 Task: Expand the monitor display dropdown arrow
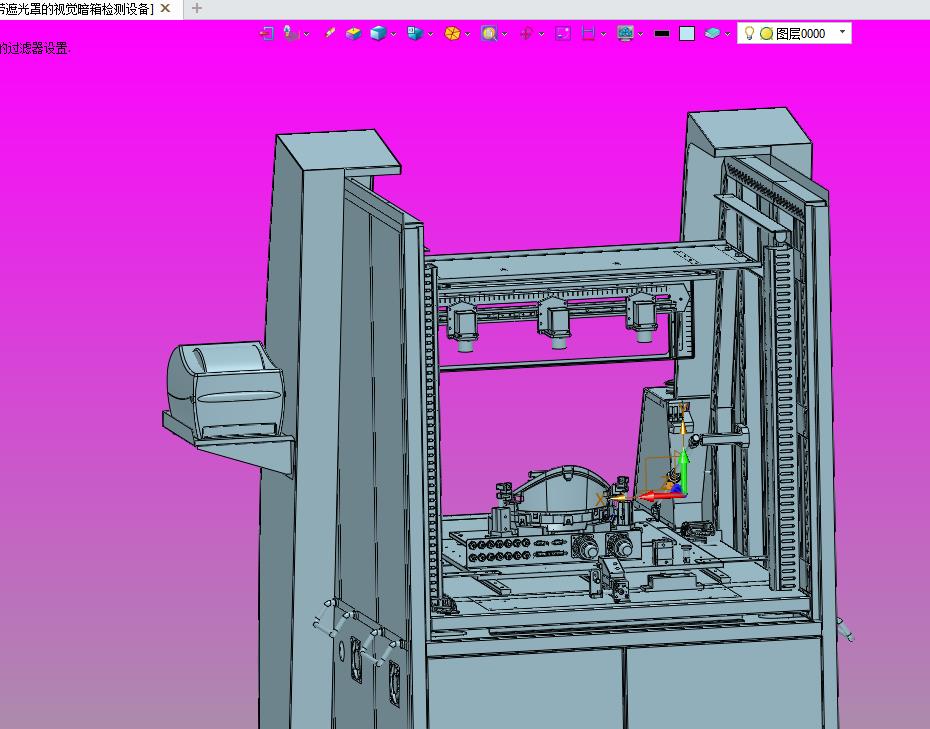tap(641, 34)
